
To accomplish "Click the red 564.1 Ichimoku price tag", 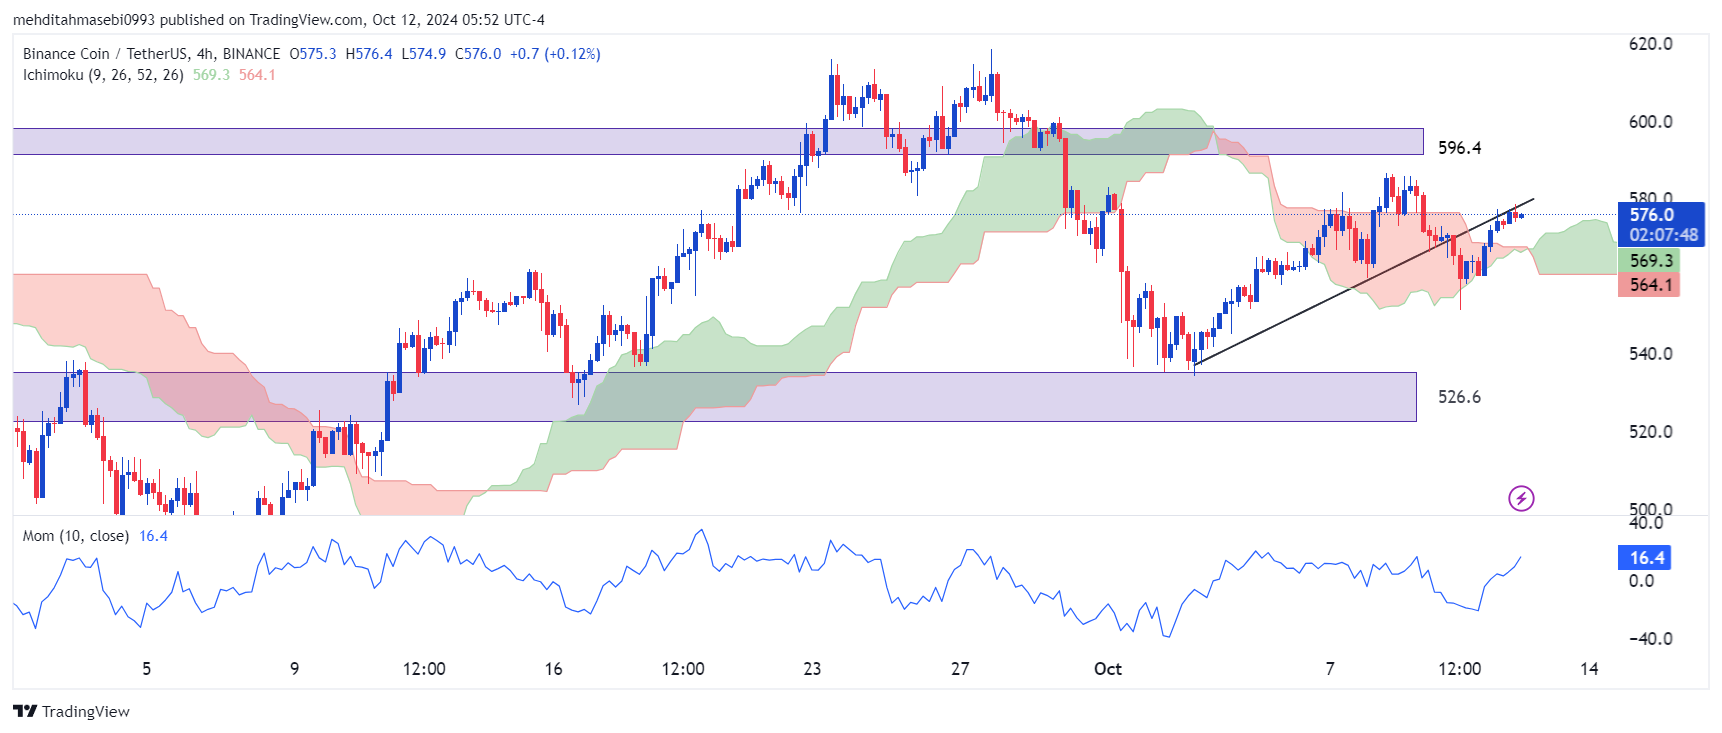I will click(1649, 285).
